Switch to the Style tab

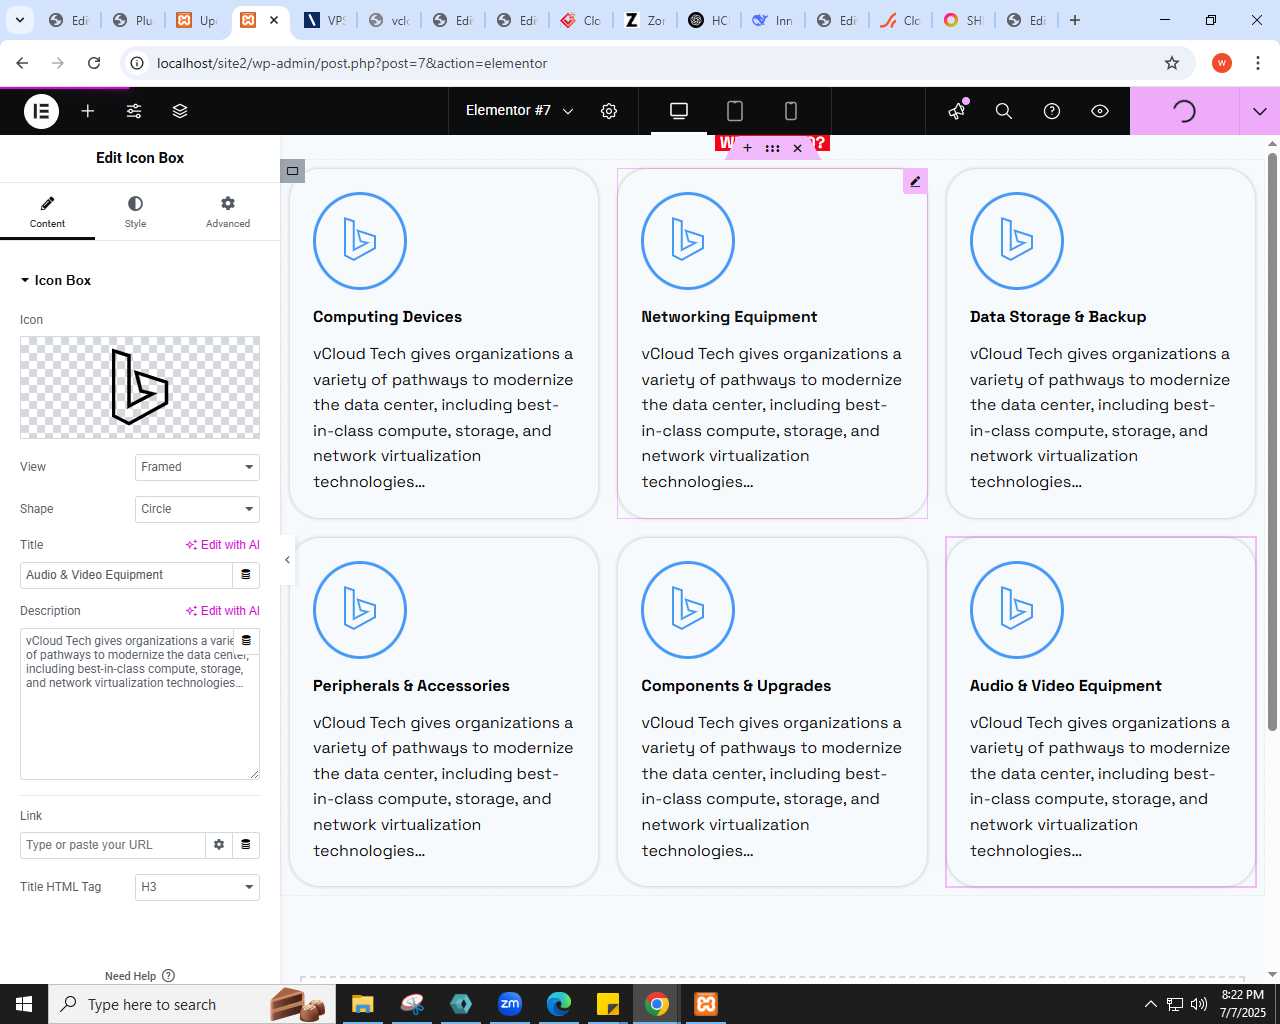(x=135, y=211)
